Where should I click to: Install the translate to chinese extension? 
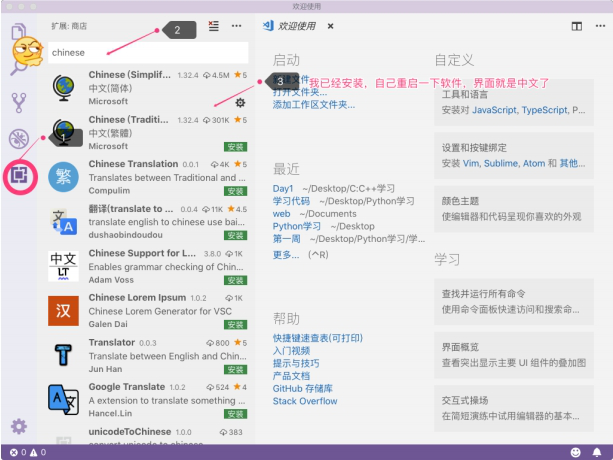tap(235, 236)
